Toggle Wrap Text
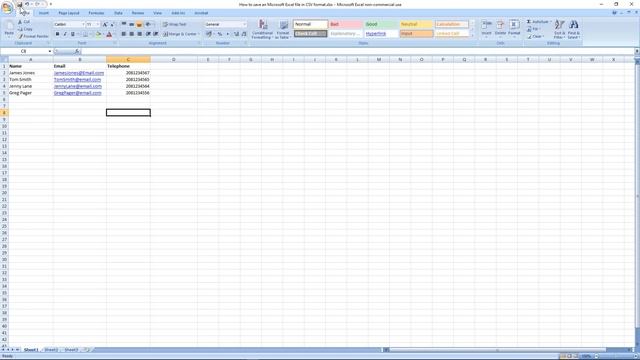 pyautogui.click(x=175, y=24)
